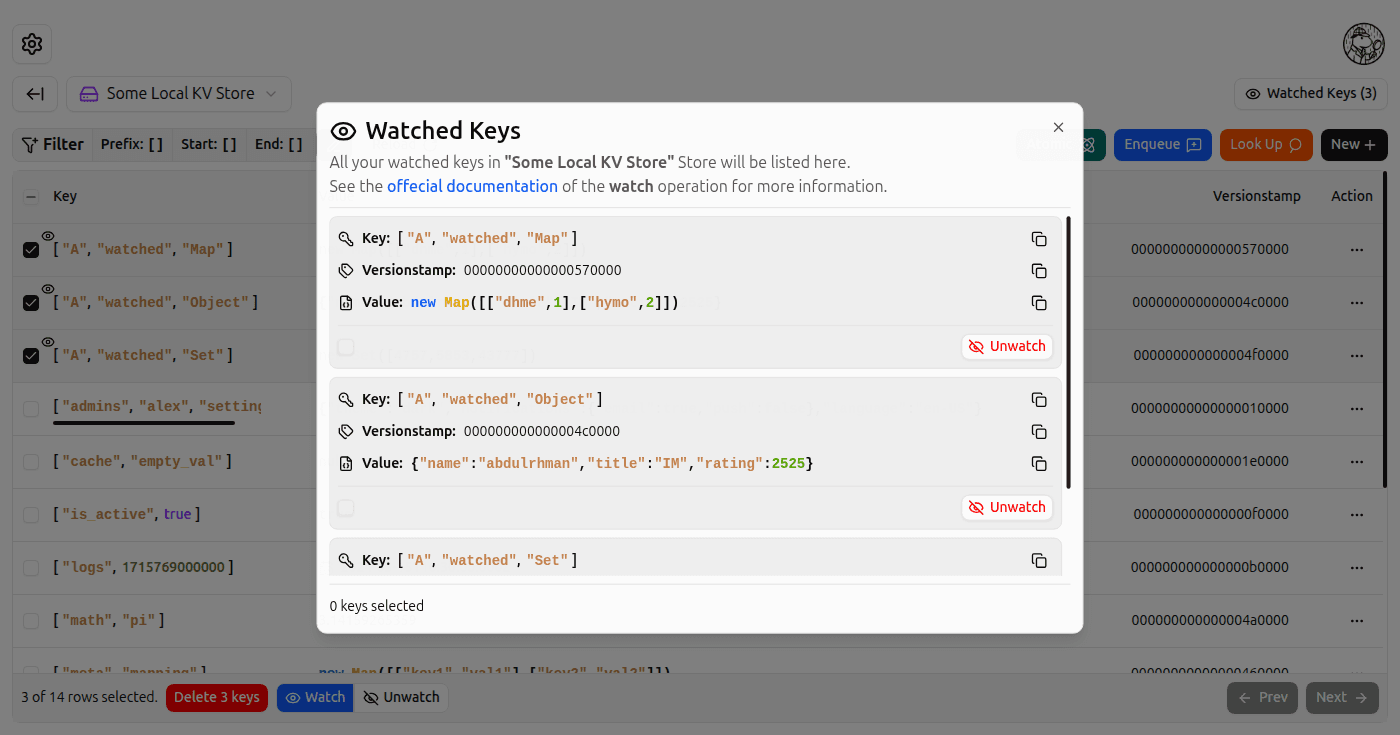Check the "cache","empty_val" row checkbox
Screen dimensions: 1400x735
tap(31, 462)
